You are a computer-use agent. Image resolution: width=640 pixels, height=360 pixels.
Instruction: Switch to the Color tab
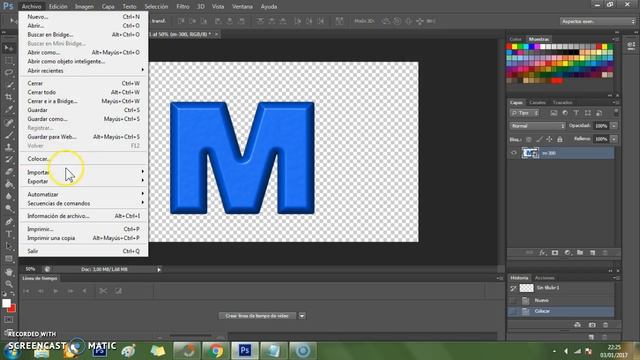(515, 39)
